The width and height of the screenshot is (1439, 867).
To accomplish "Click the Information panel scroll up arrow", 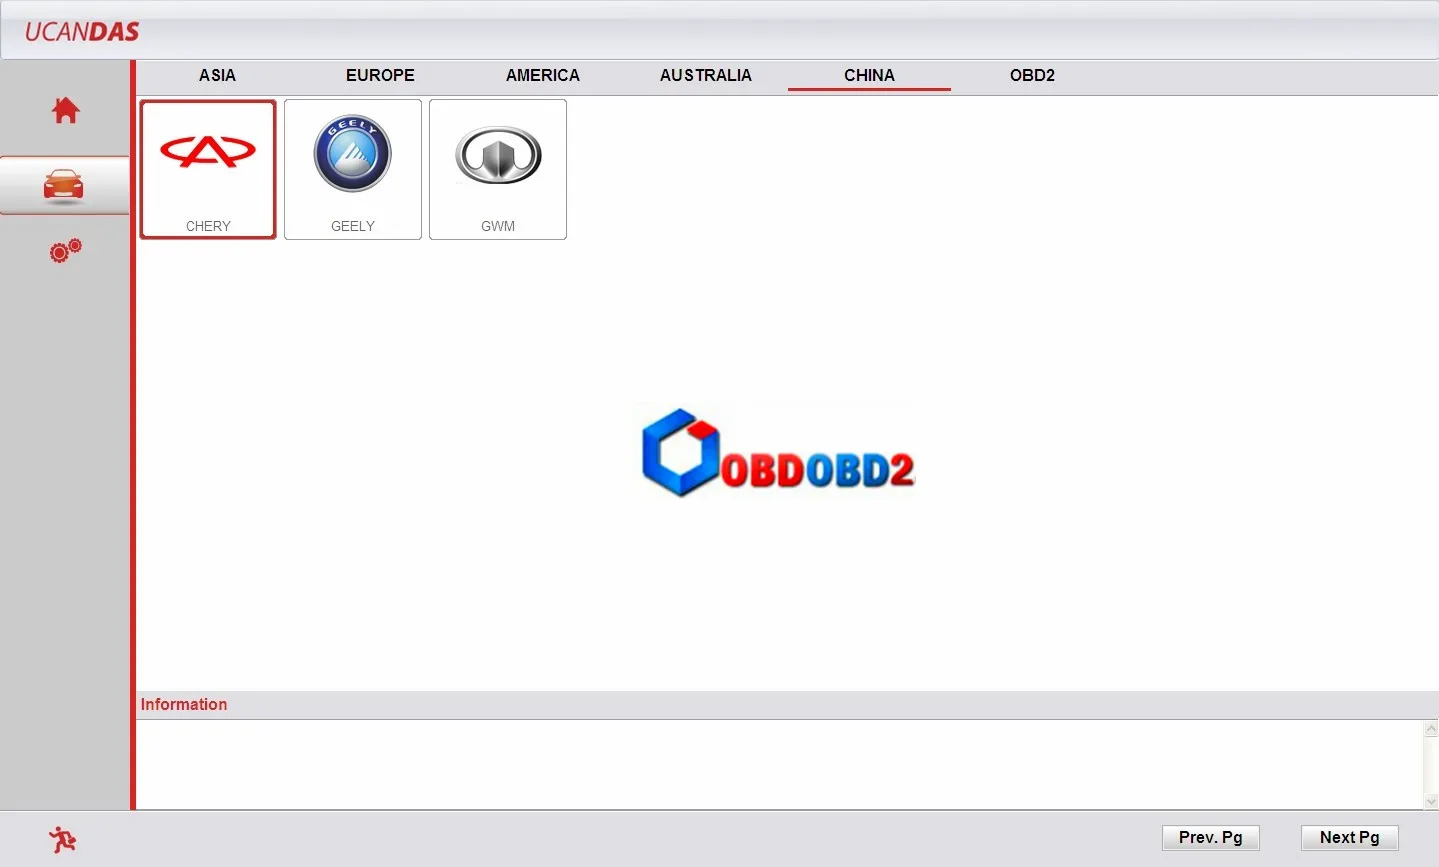I will coord(1431,730).
